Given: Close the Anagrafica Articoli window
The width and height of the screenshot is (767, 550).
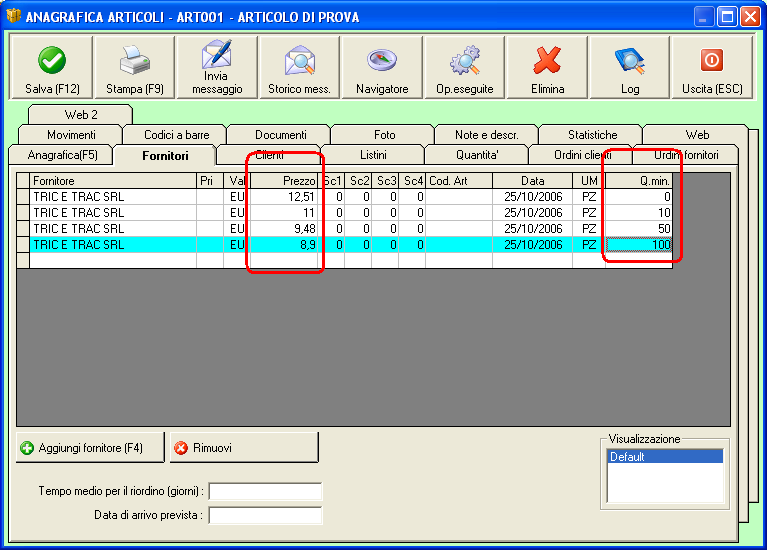Looking at the screenshot, I should pos(749,17).
